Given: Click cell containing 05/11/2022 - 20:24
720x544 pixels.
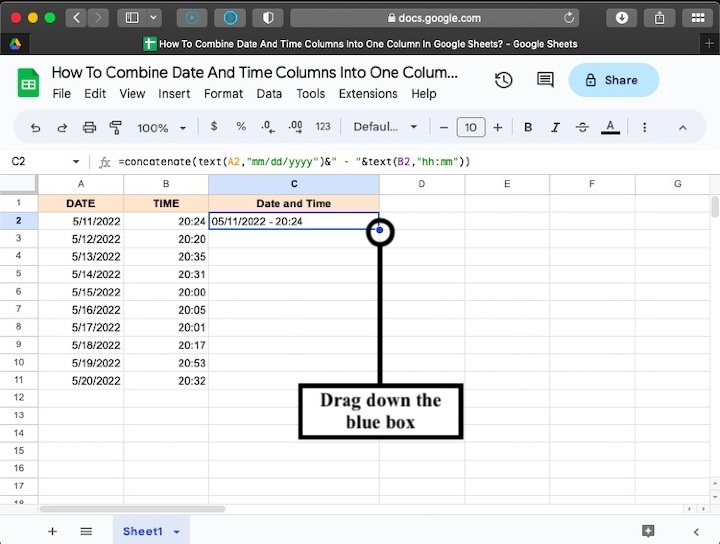Looking at the screenshot, I should pyautogui.click(x=294, y=221).
